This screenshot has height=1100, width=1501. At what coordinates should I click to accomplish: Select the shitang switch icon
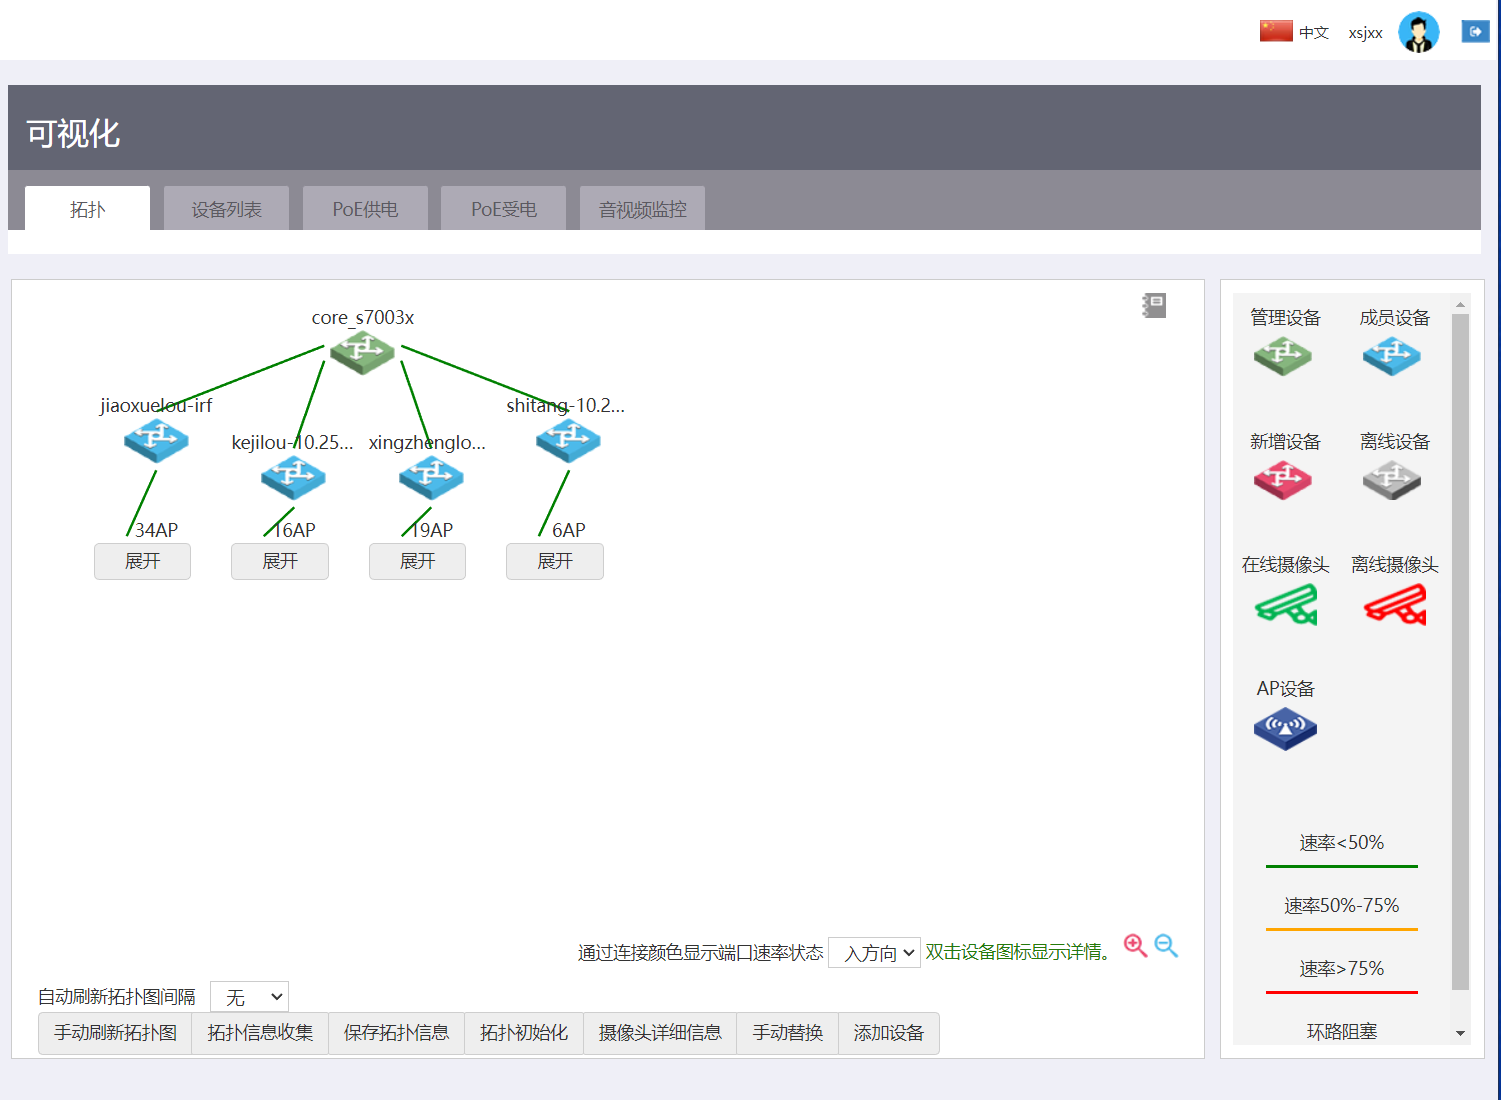click(x=568, y=441)
